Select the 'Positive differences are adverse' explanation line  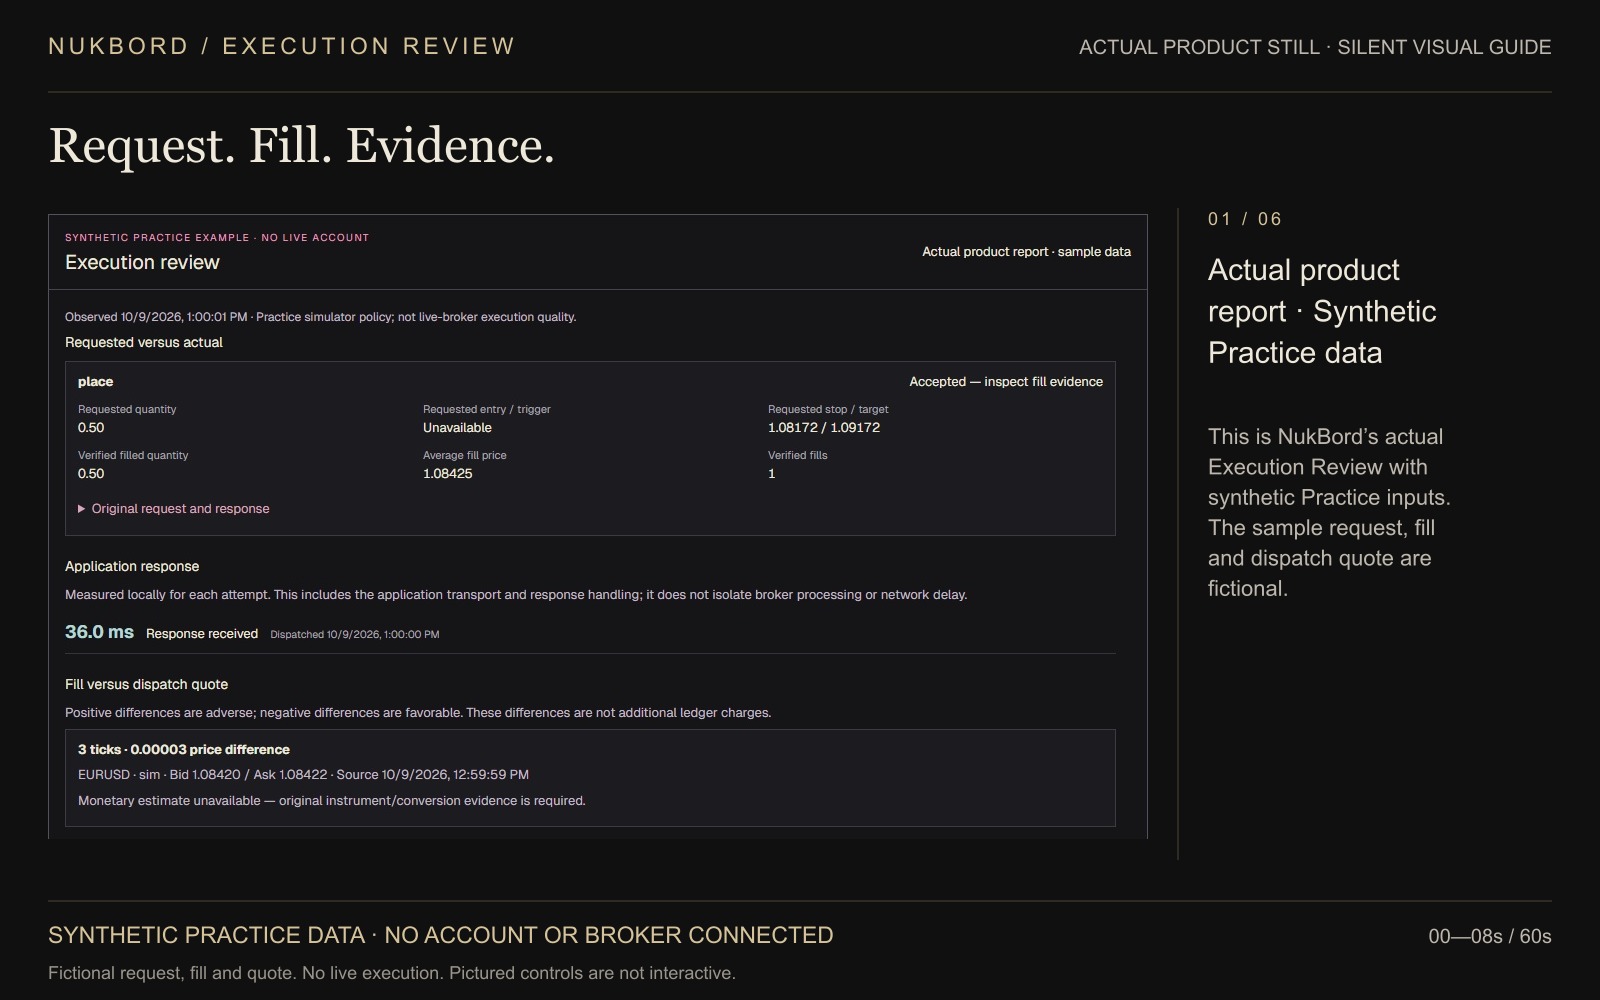pos(418,713)
